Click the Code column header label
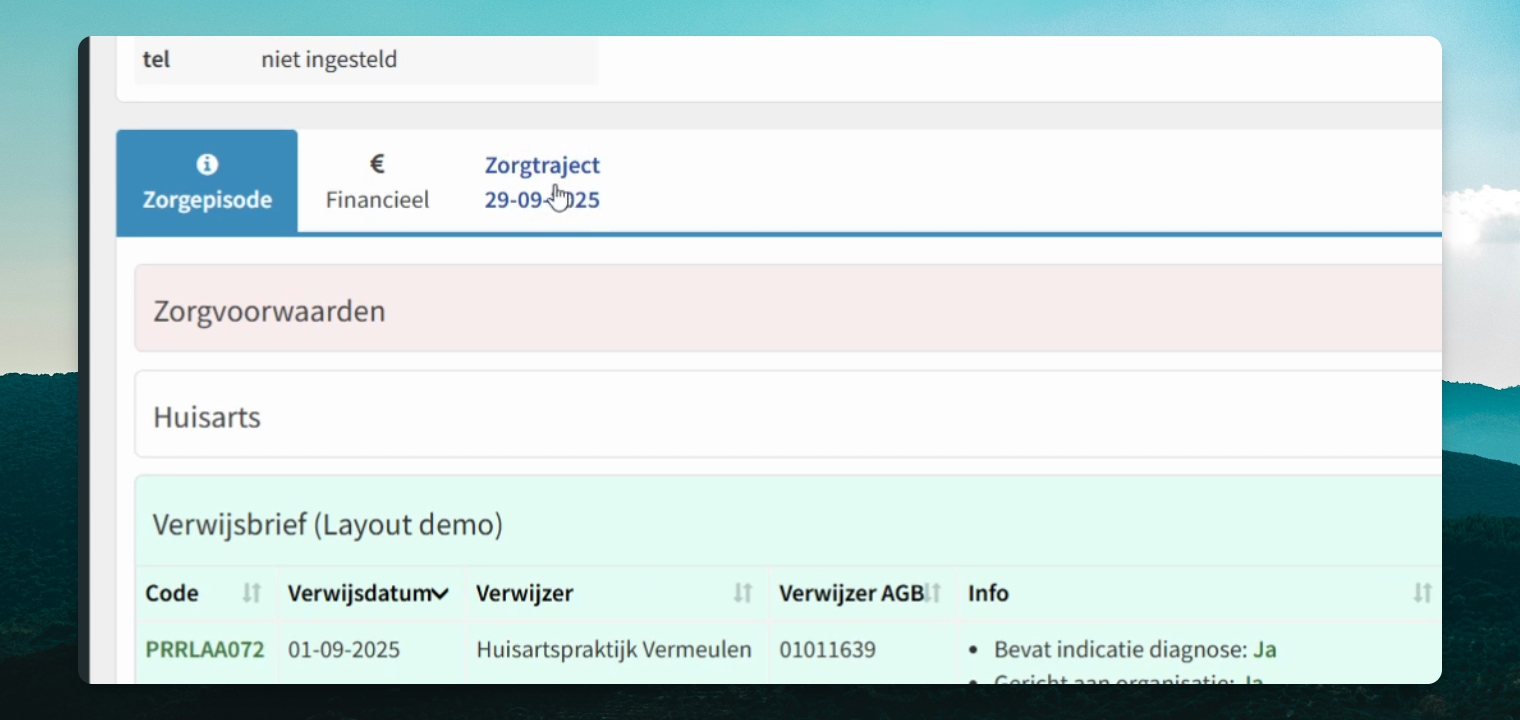Image resolution: width=1520 pixels, height=720 pixels. point(172,593)
